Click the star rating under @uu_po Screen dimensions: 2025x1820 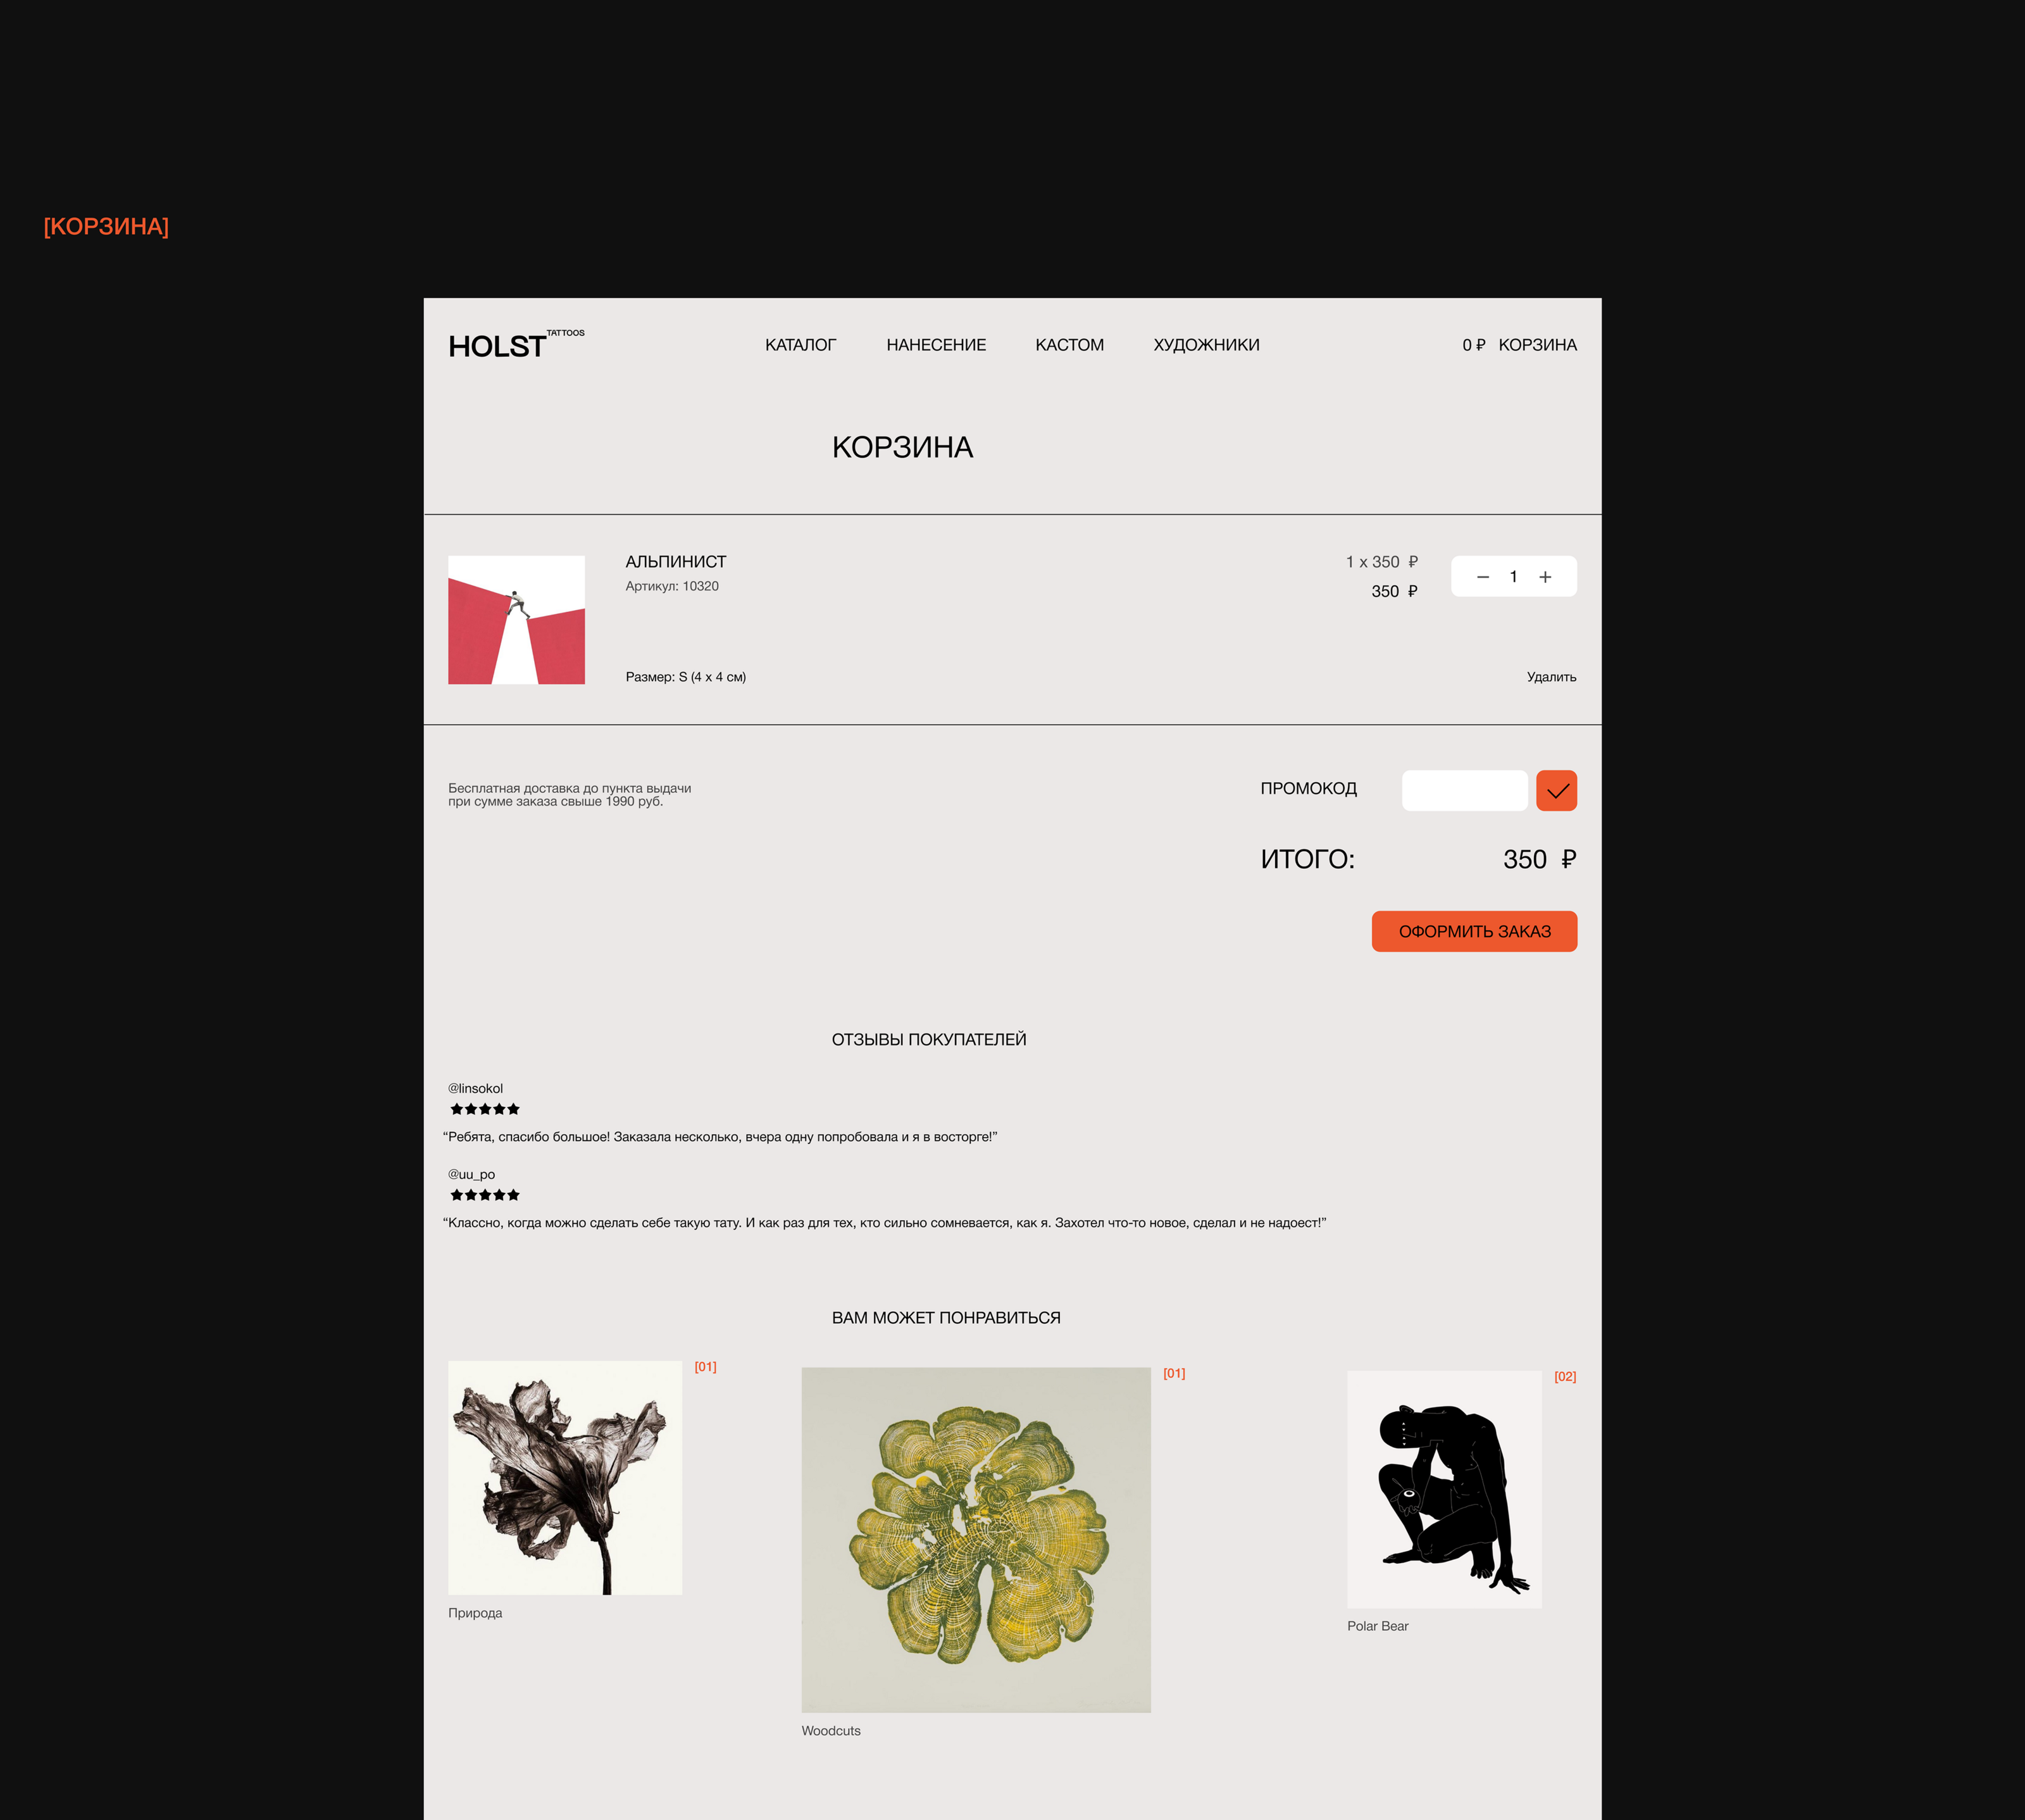485,1195
